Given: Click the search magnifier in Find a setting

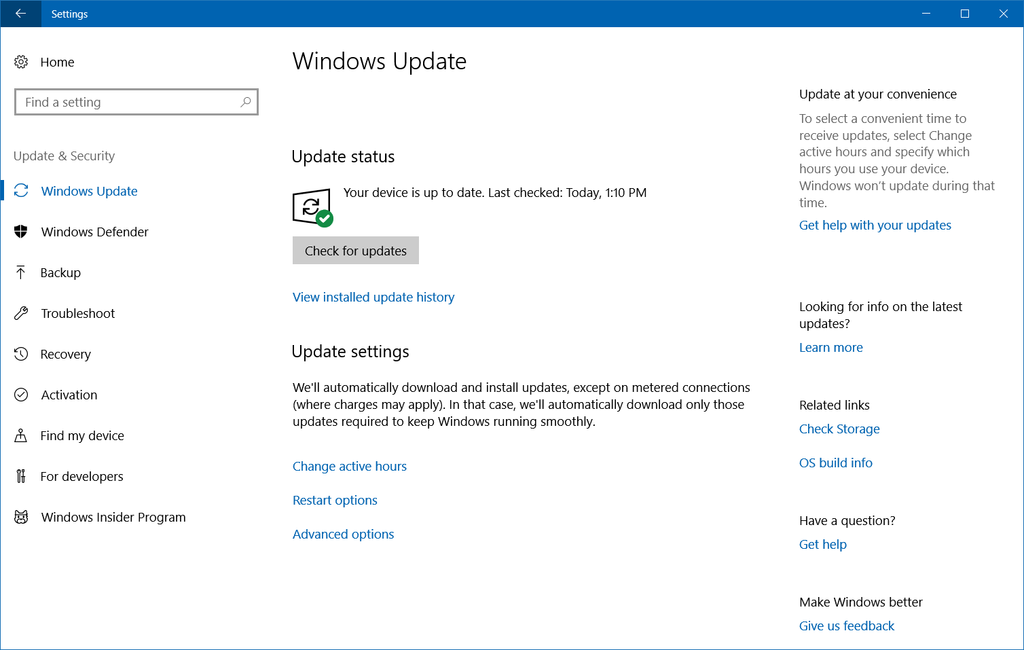Looking at the screenshot, I should coord(246,102).
